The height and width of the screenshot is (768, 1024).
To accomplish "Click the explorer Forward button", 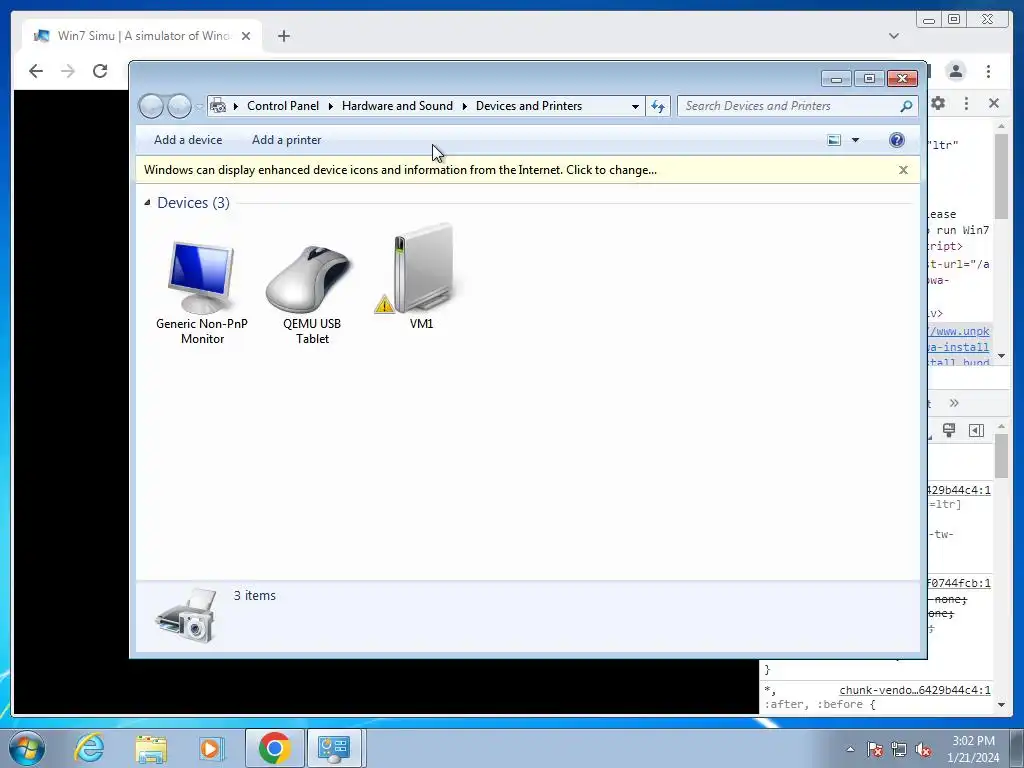I will pyautogui.click(x=179, y=106).
